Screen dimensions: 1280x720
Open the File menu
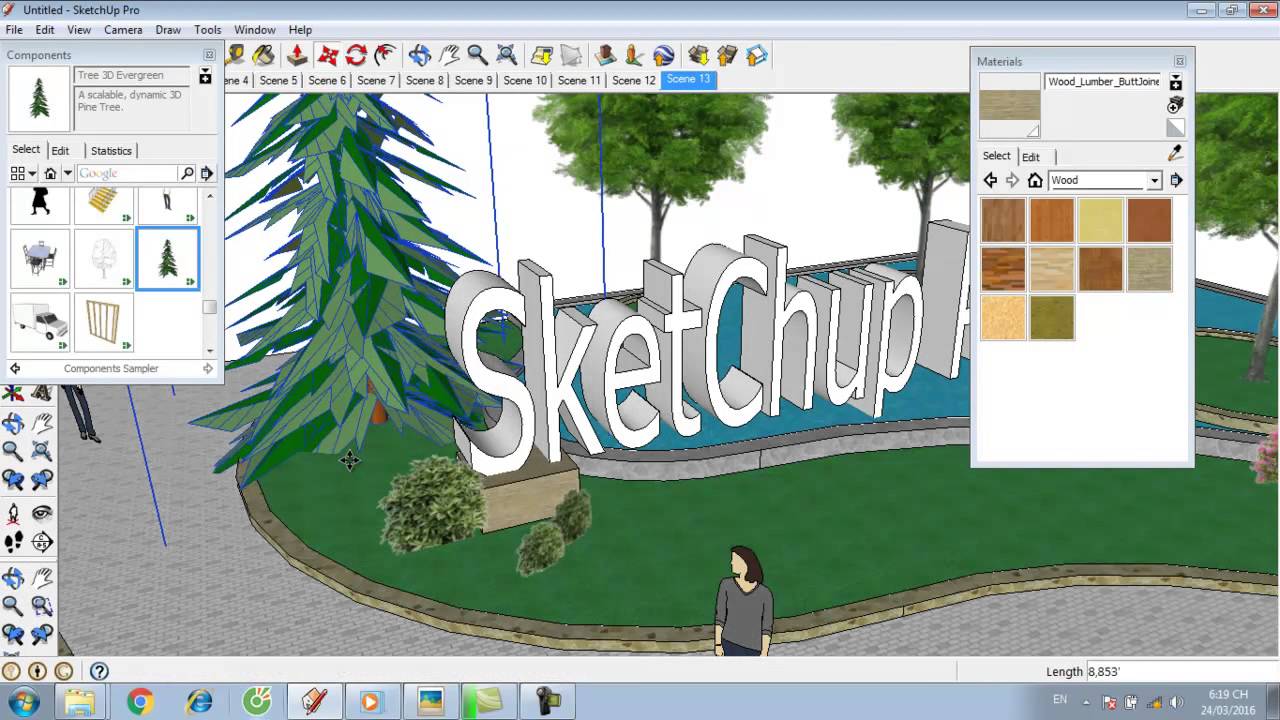click(x=14, y=30)
